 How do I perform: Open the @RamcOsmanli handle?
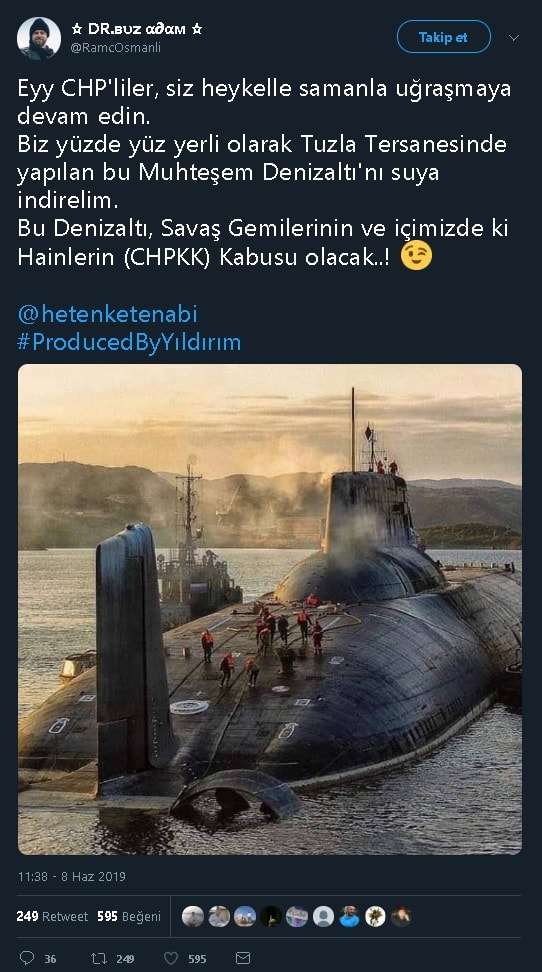[x=115, y=48]
